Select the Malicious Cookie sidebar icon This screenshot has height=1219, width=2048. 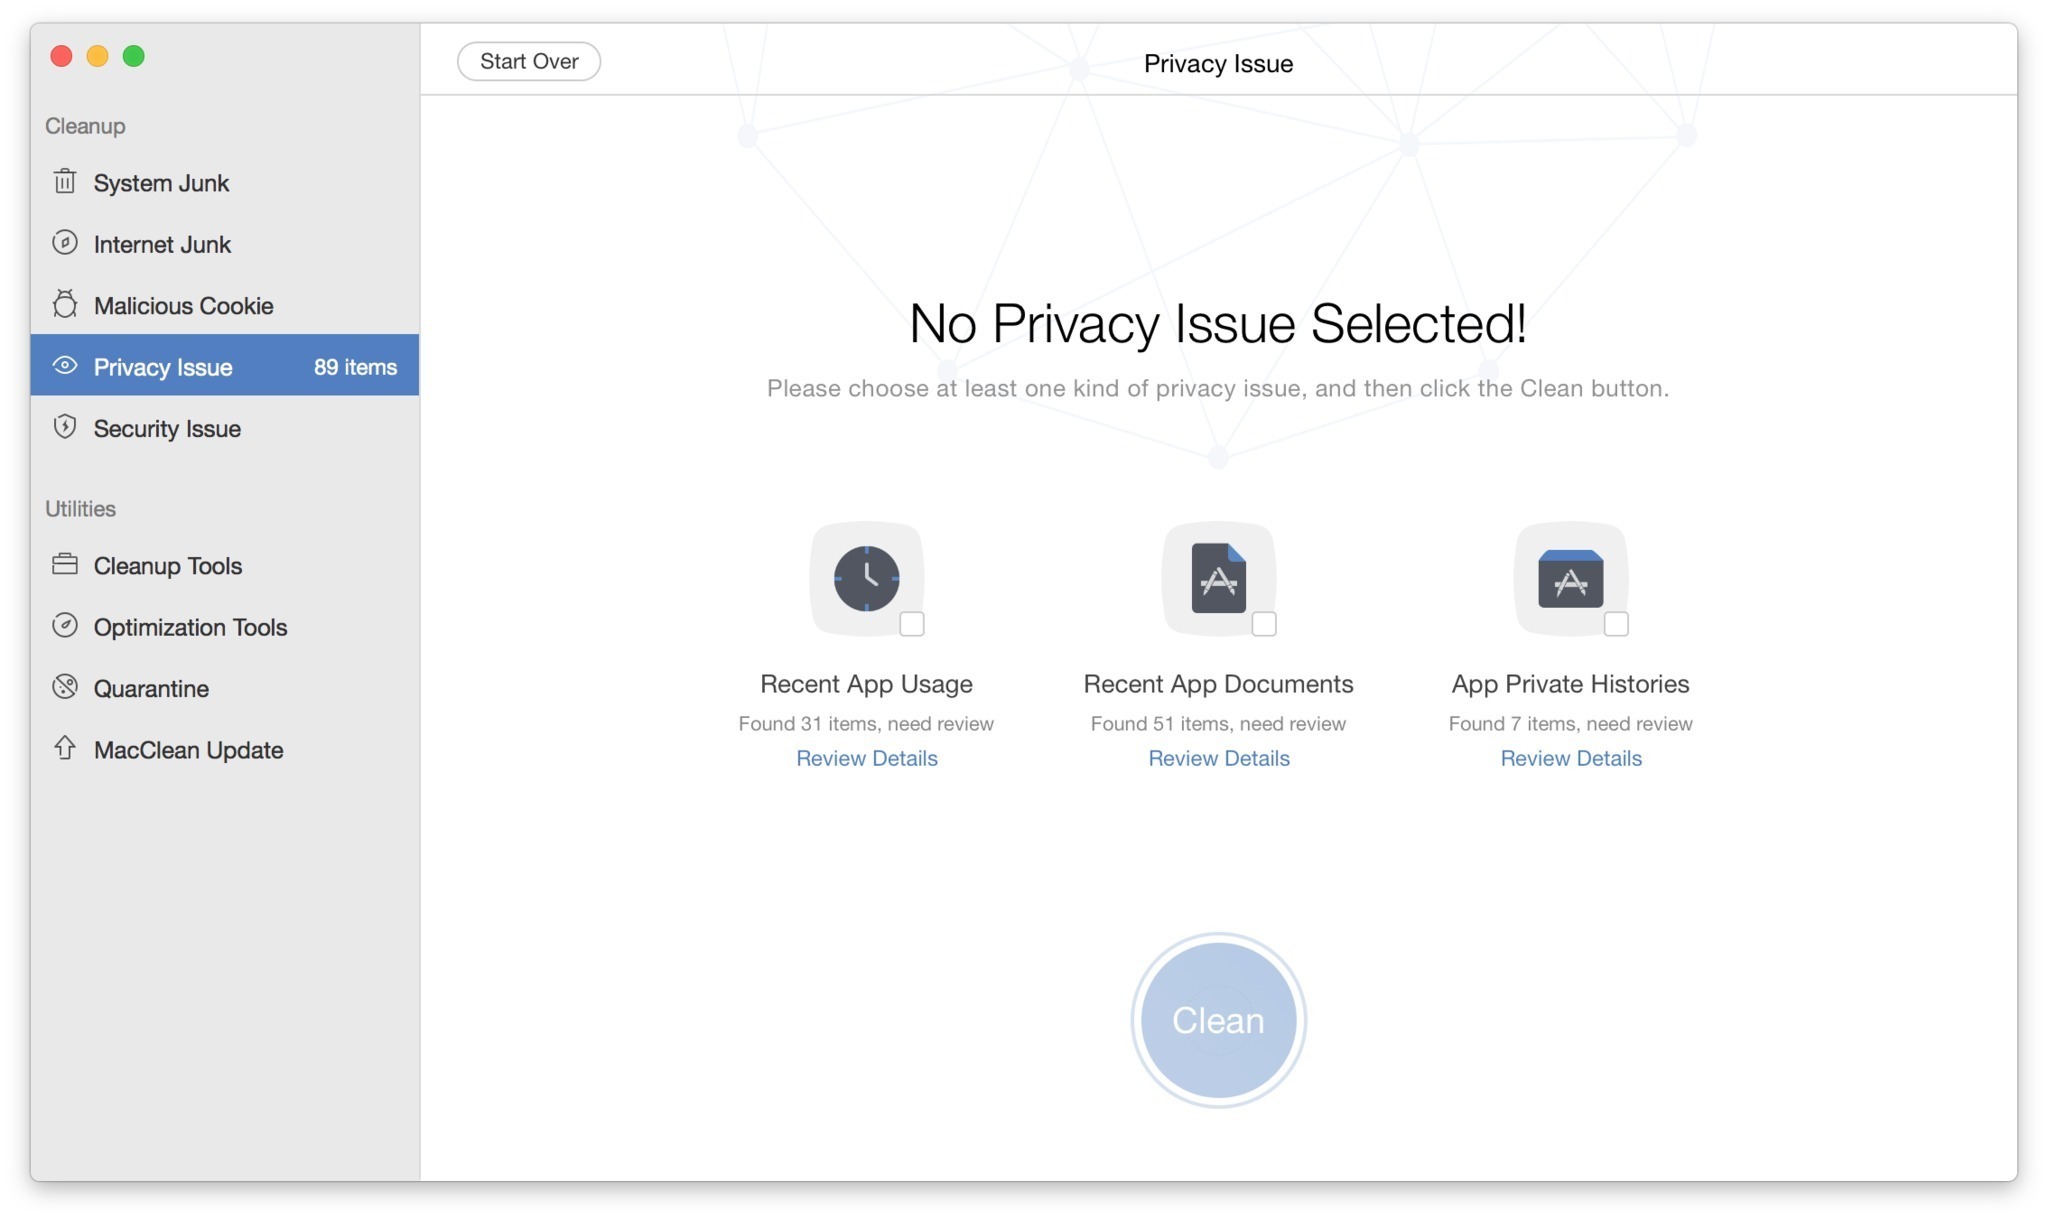[x=64, y=303]
